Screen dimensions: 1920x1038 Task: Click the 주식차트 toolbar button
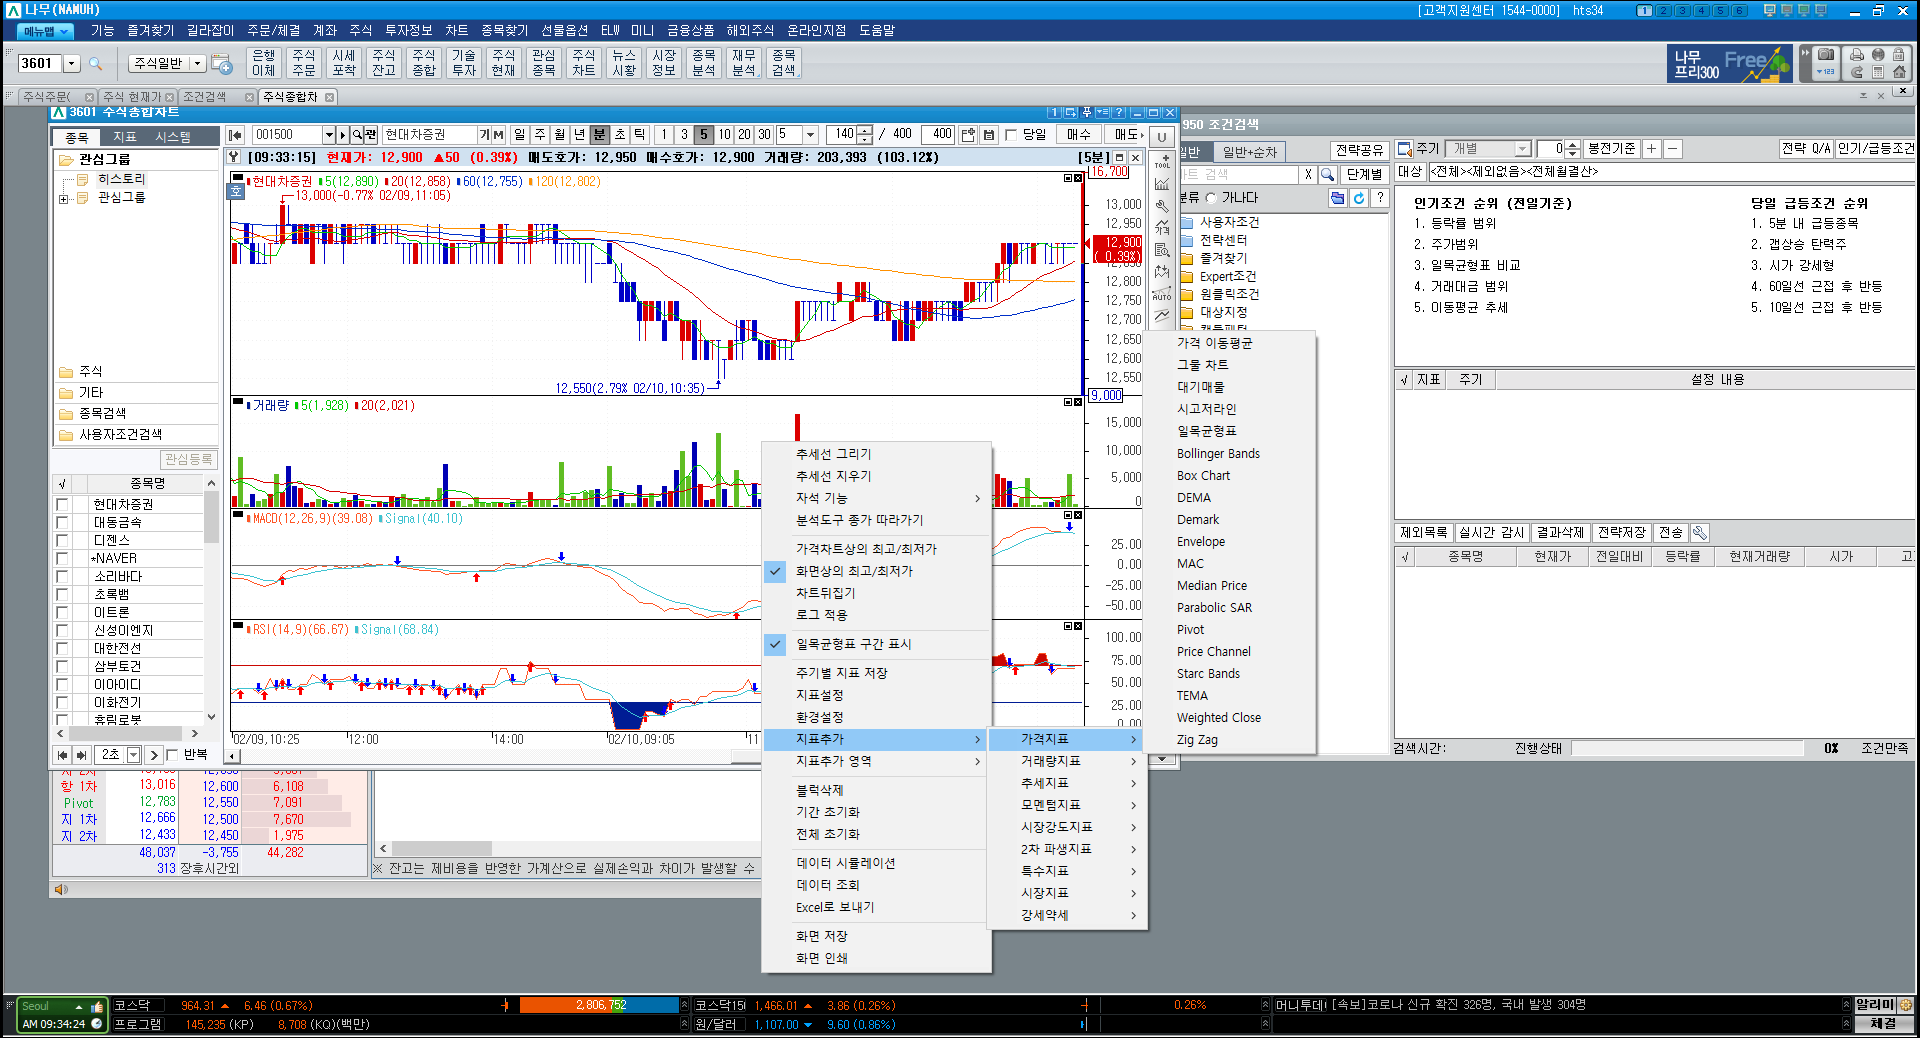coord(584,63)
